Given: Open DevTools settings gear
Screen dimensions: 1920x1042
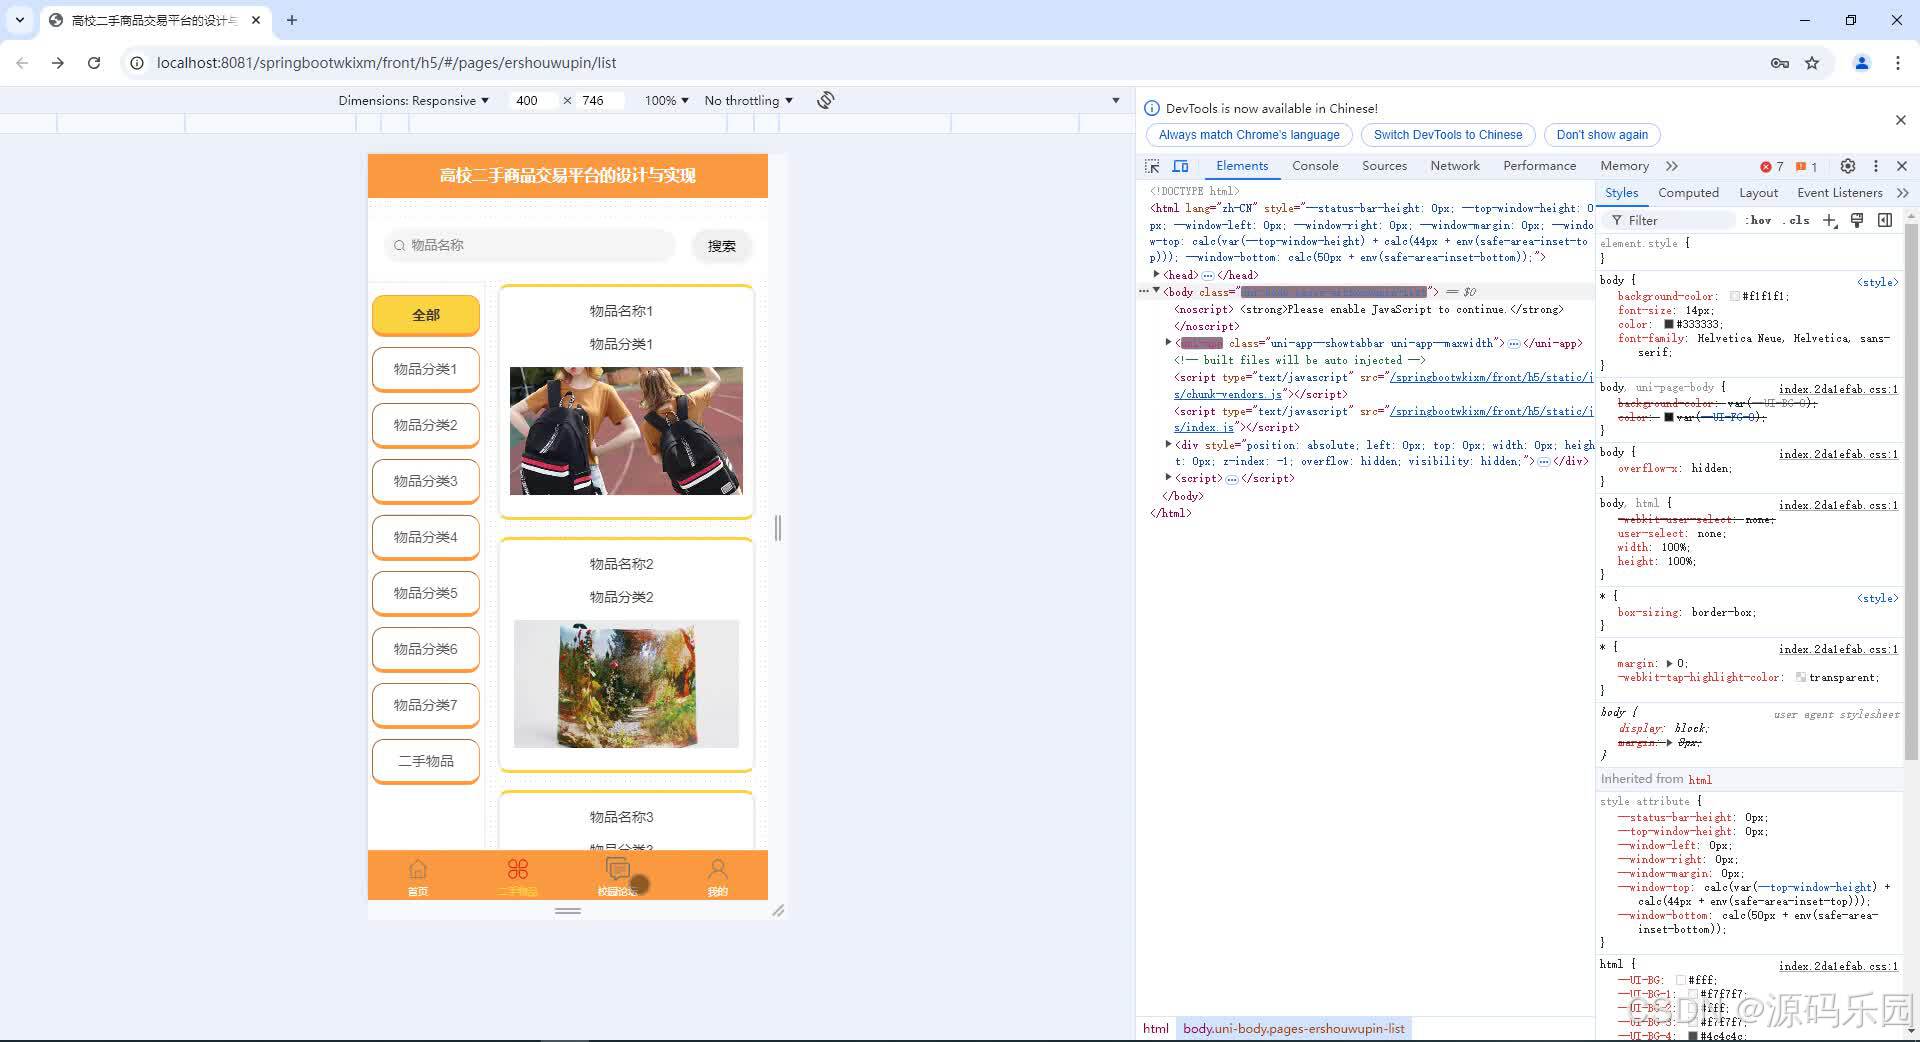Looking at the screenshot, I should click(1848, 166).
